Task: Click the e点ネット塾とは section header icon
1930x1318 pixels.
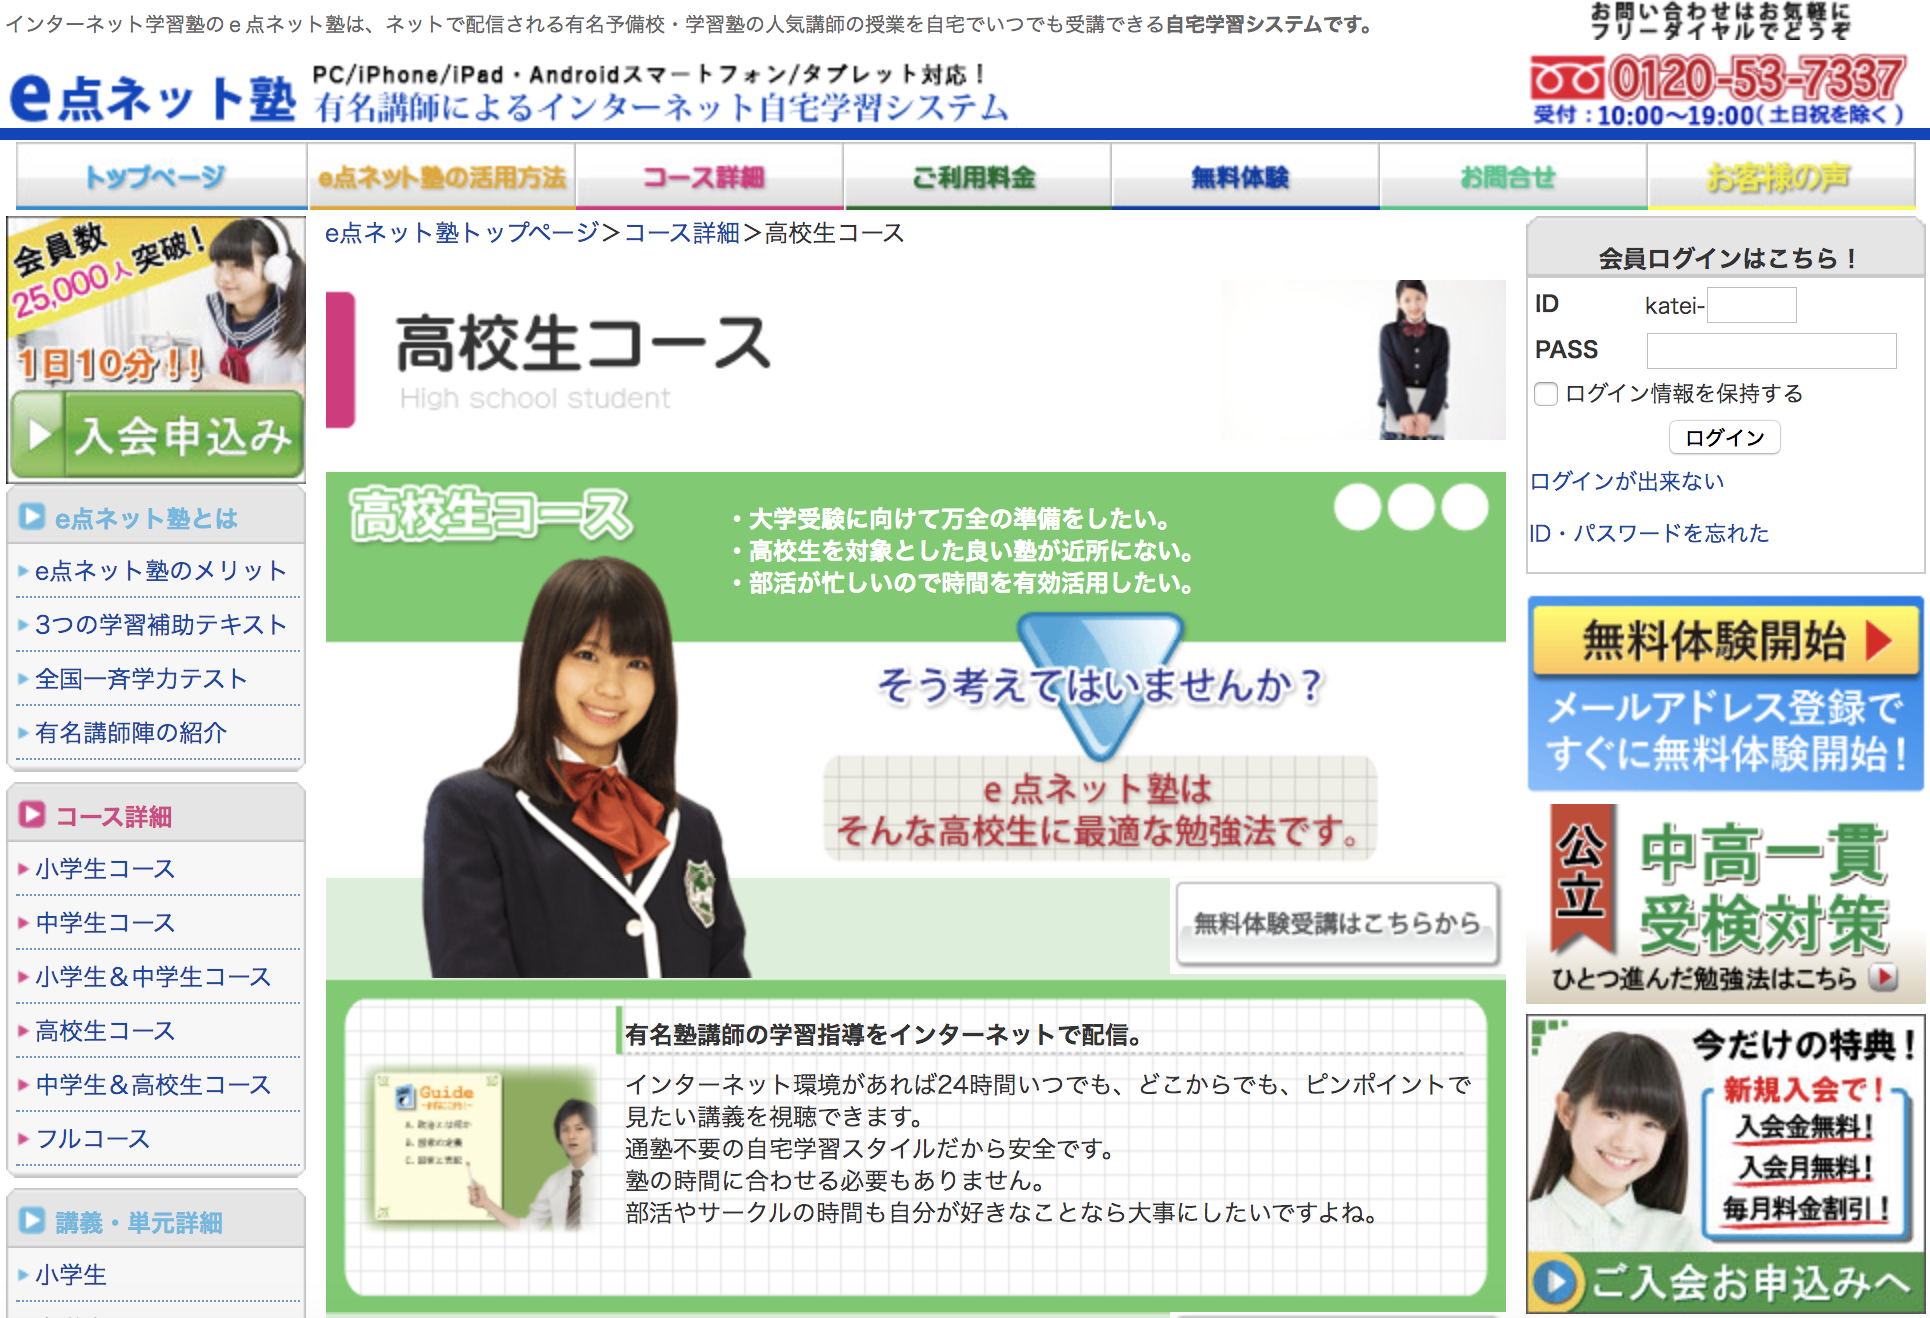Action: coord(32,517)
